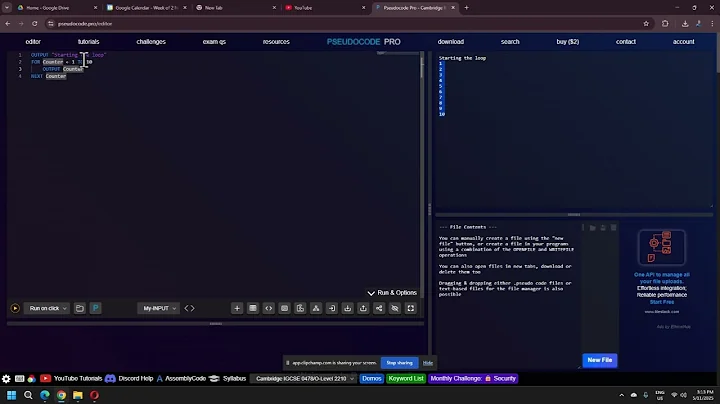This screenshot has width=720, height=404.
Task: Click the table layout icon in toolbar
Action: (253, 309)
